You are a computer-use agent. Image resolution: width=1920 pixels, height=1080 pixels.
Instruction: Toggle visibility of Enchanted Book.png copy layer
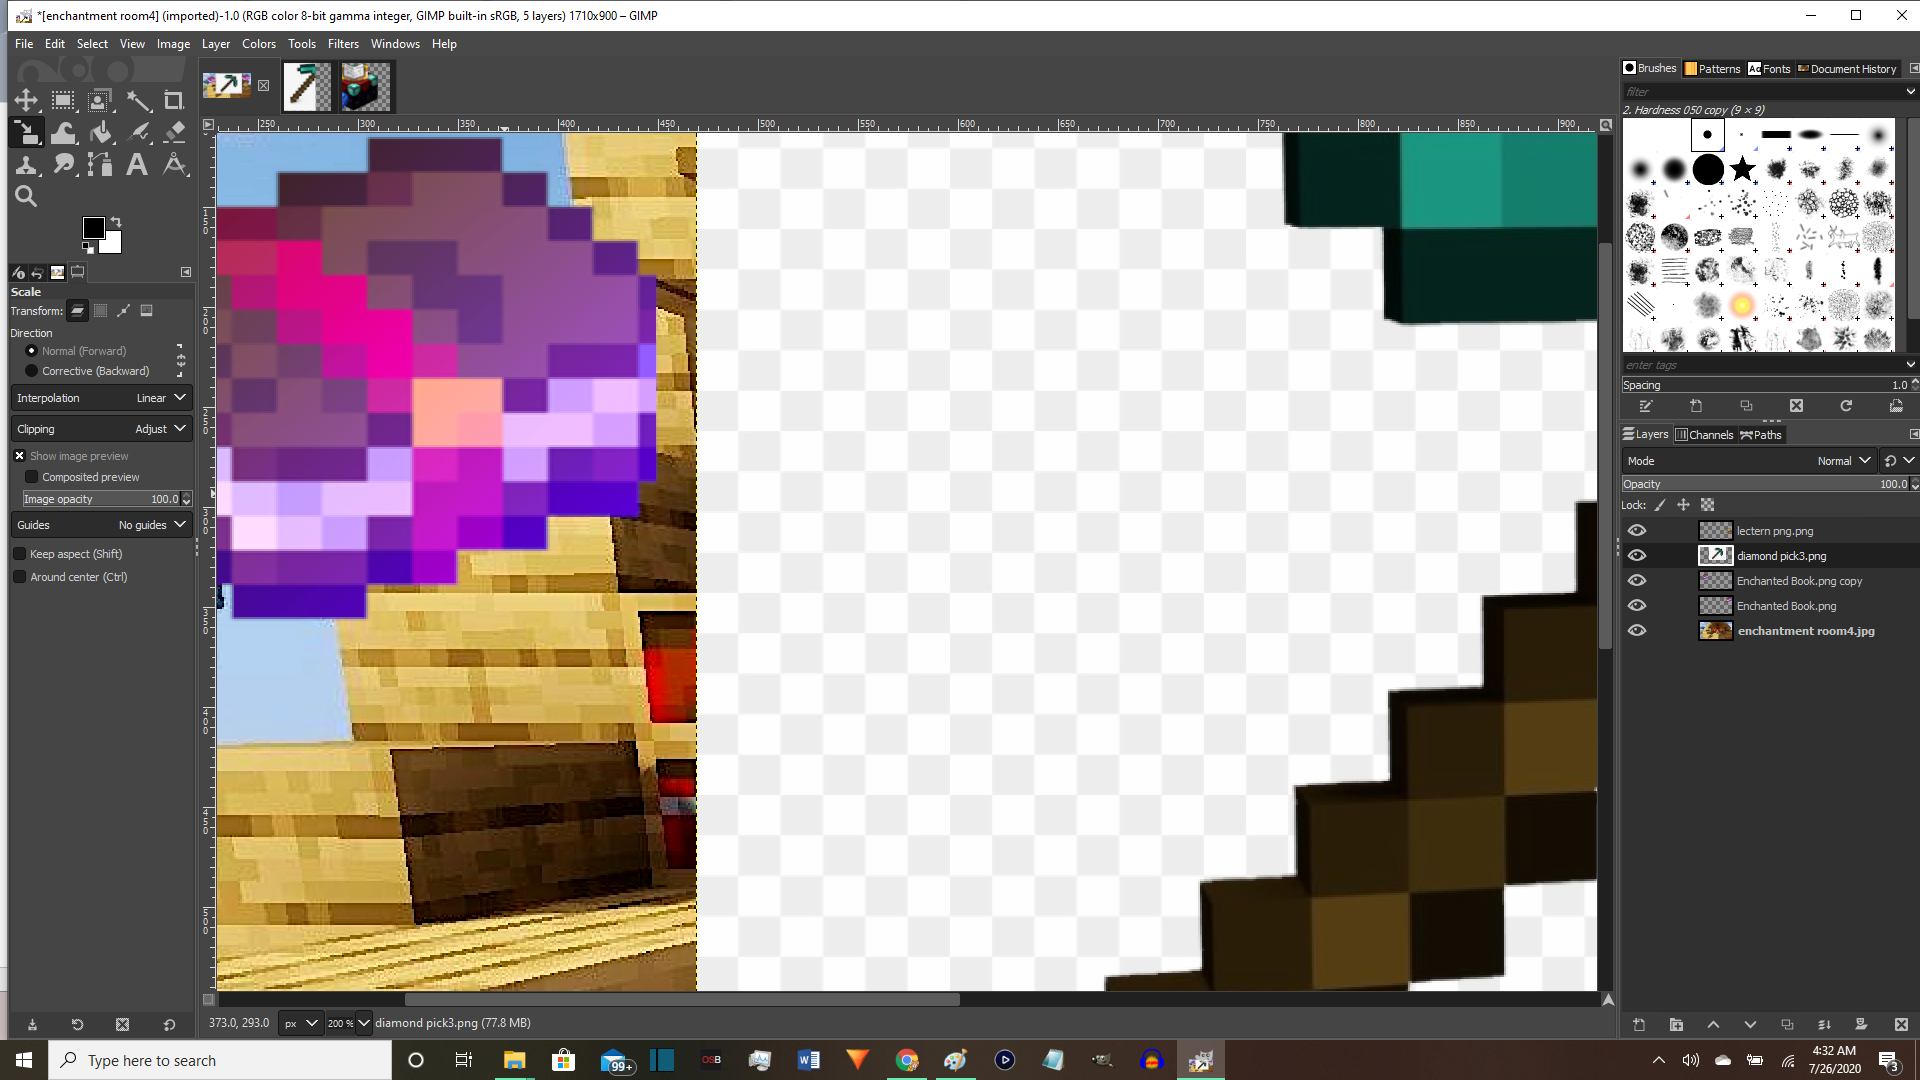[x=1637, y=581]
